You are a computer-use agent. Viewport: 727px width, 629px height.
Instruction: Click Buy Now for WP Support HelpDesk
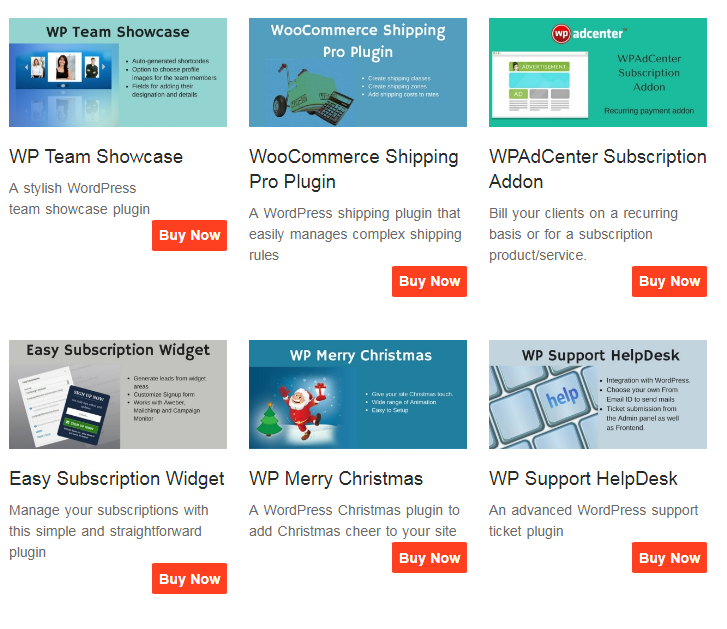pos(670,558)
